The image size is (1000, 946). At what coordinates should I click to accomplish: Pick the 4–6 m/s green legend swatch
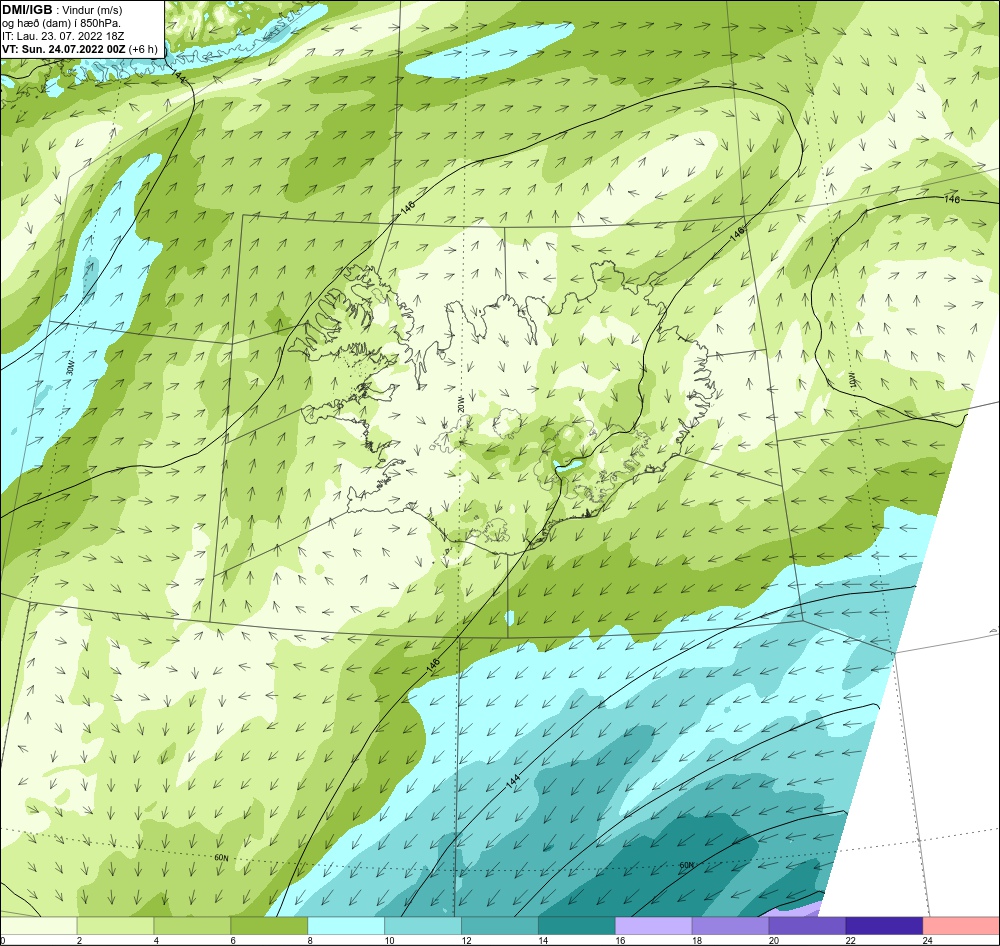[x=192, y=926]
